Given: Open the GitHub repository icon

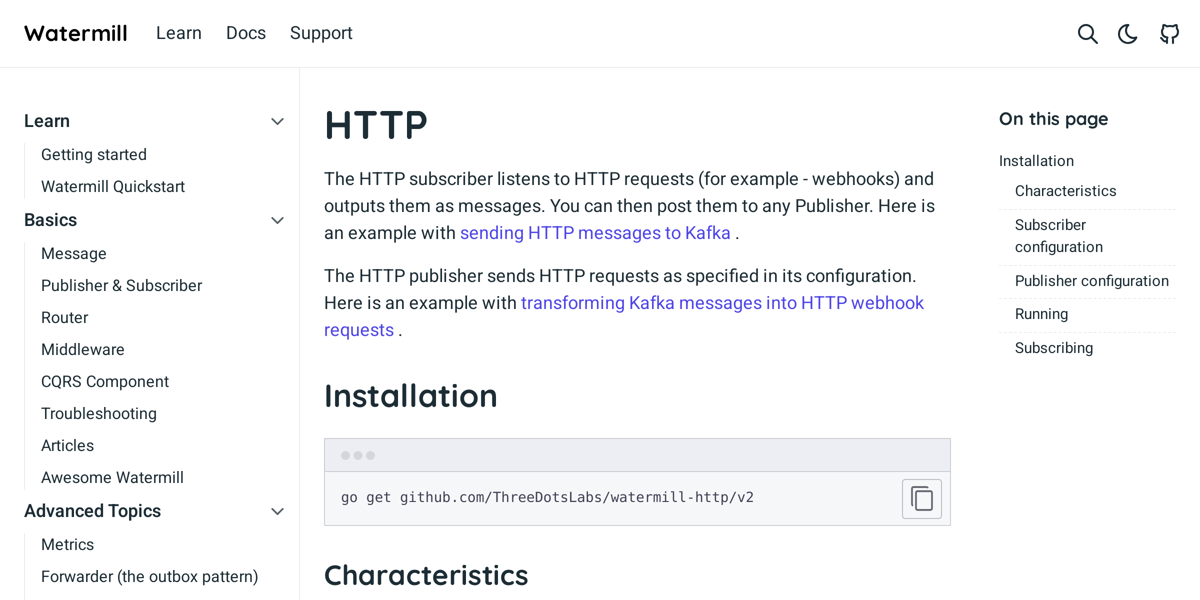Looking at the screenshot, I should [1169, 33].
